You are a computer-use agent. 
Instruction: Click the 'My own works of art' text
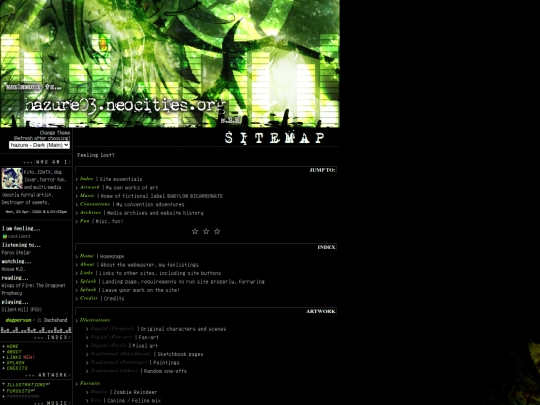click(132, 188)
